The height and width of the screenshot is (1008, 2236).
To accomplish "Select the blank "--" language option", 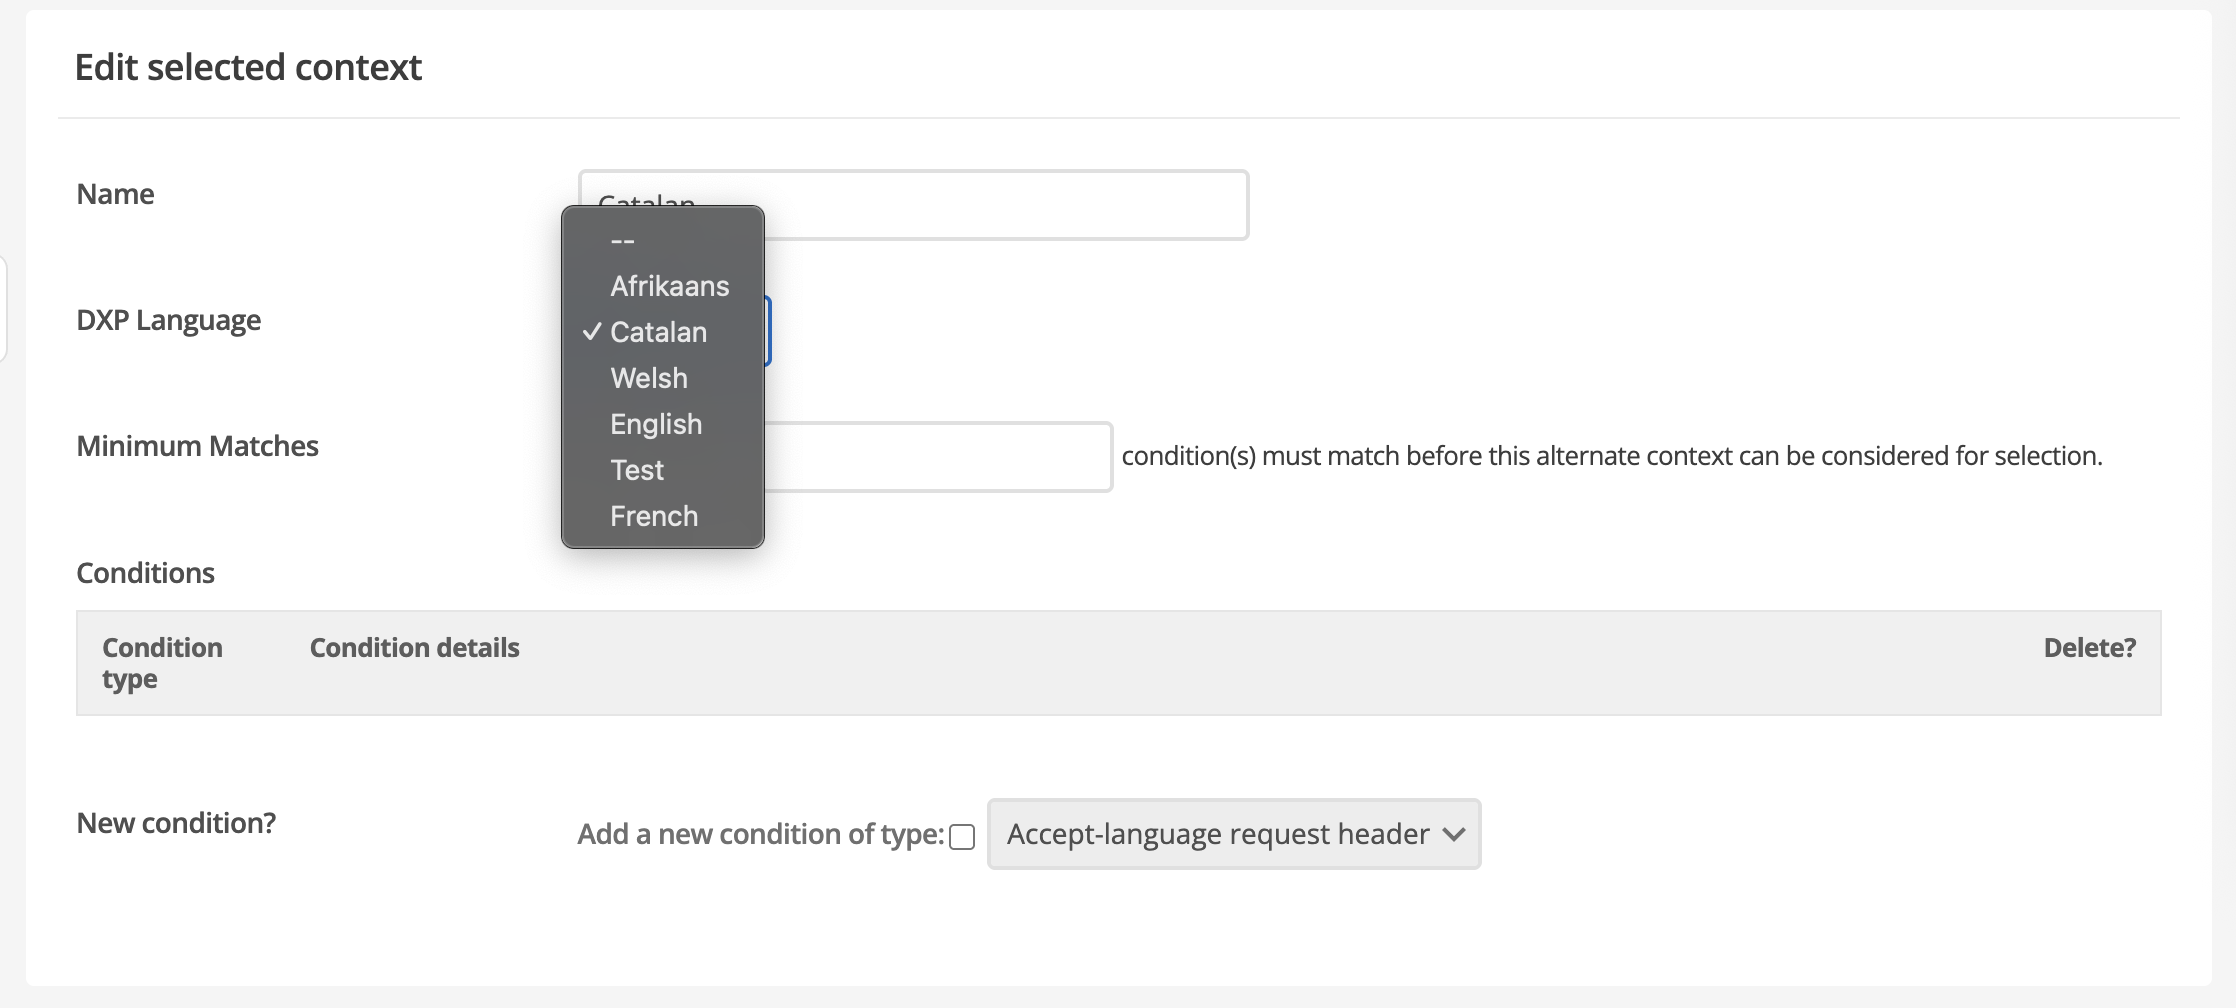I will pos(623,240).
